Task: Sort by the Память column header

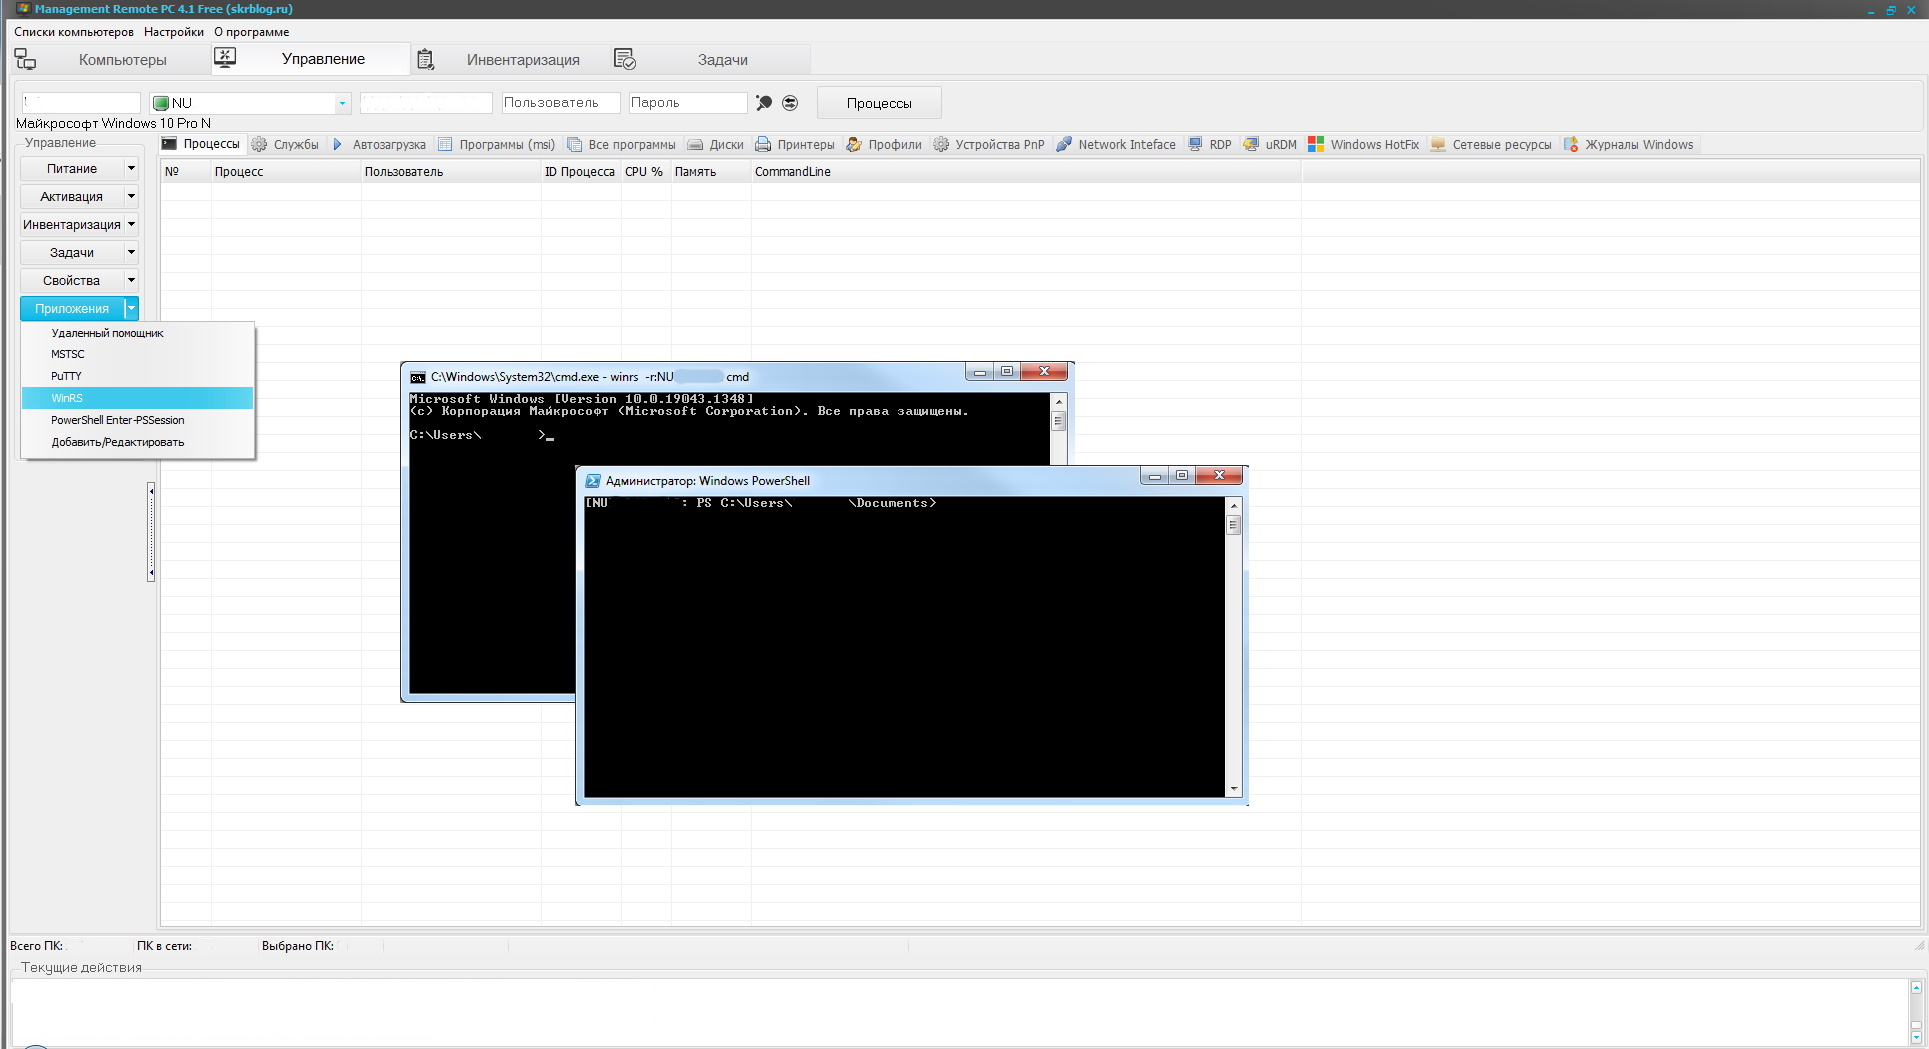Action: coord(711,172)
